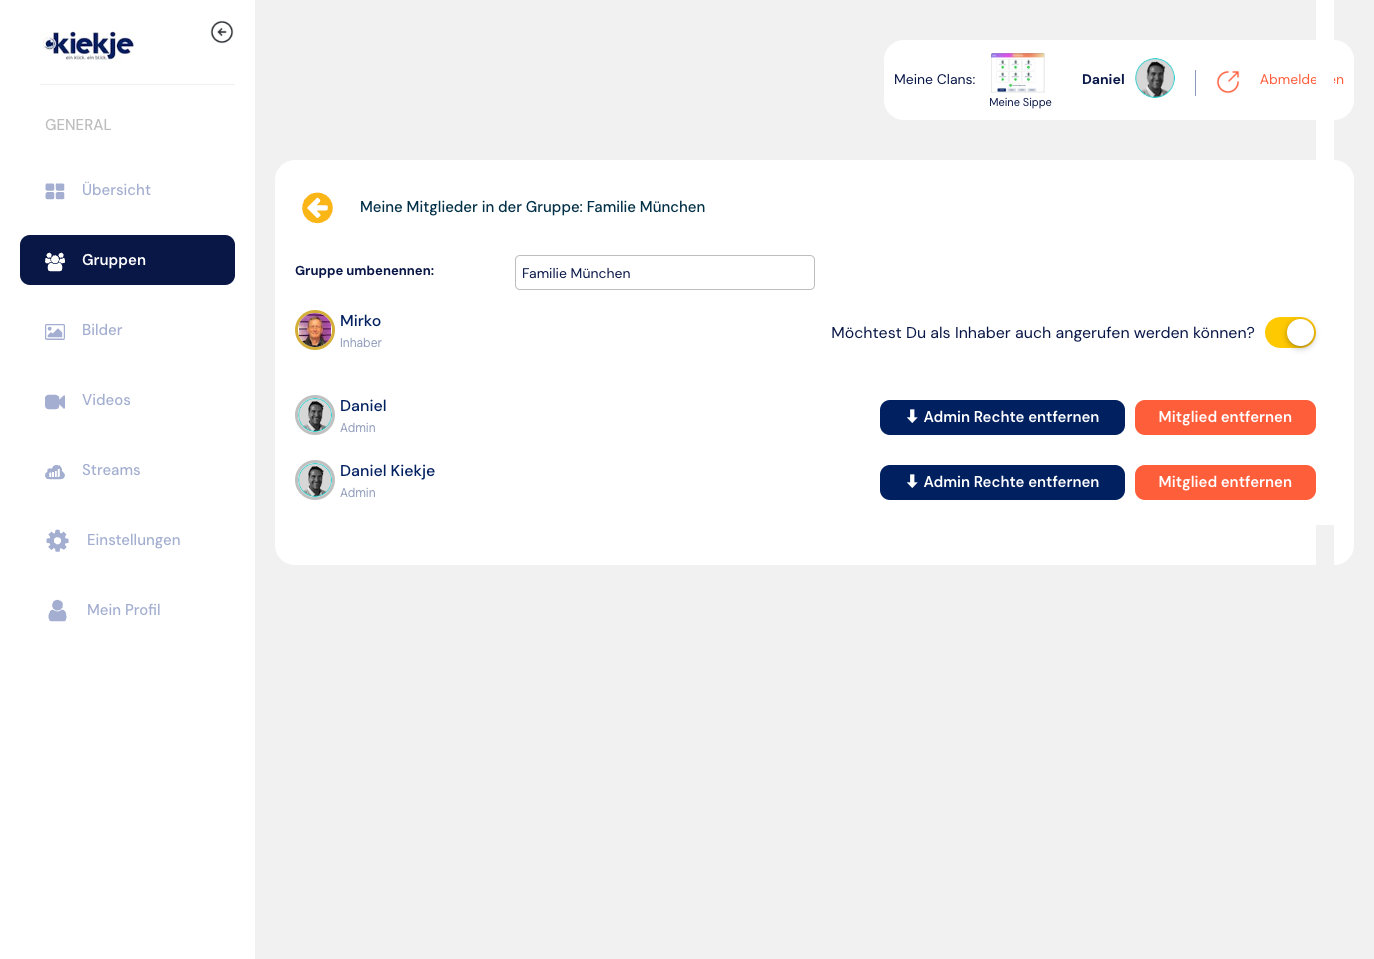Click the kiekje logo
Screen dimensions: 1374x959
tap(89, 45)
